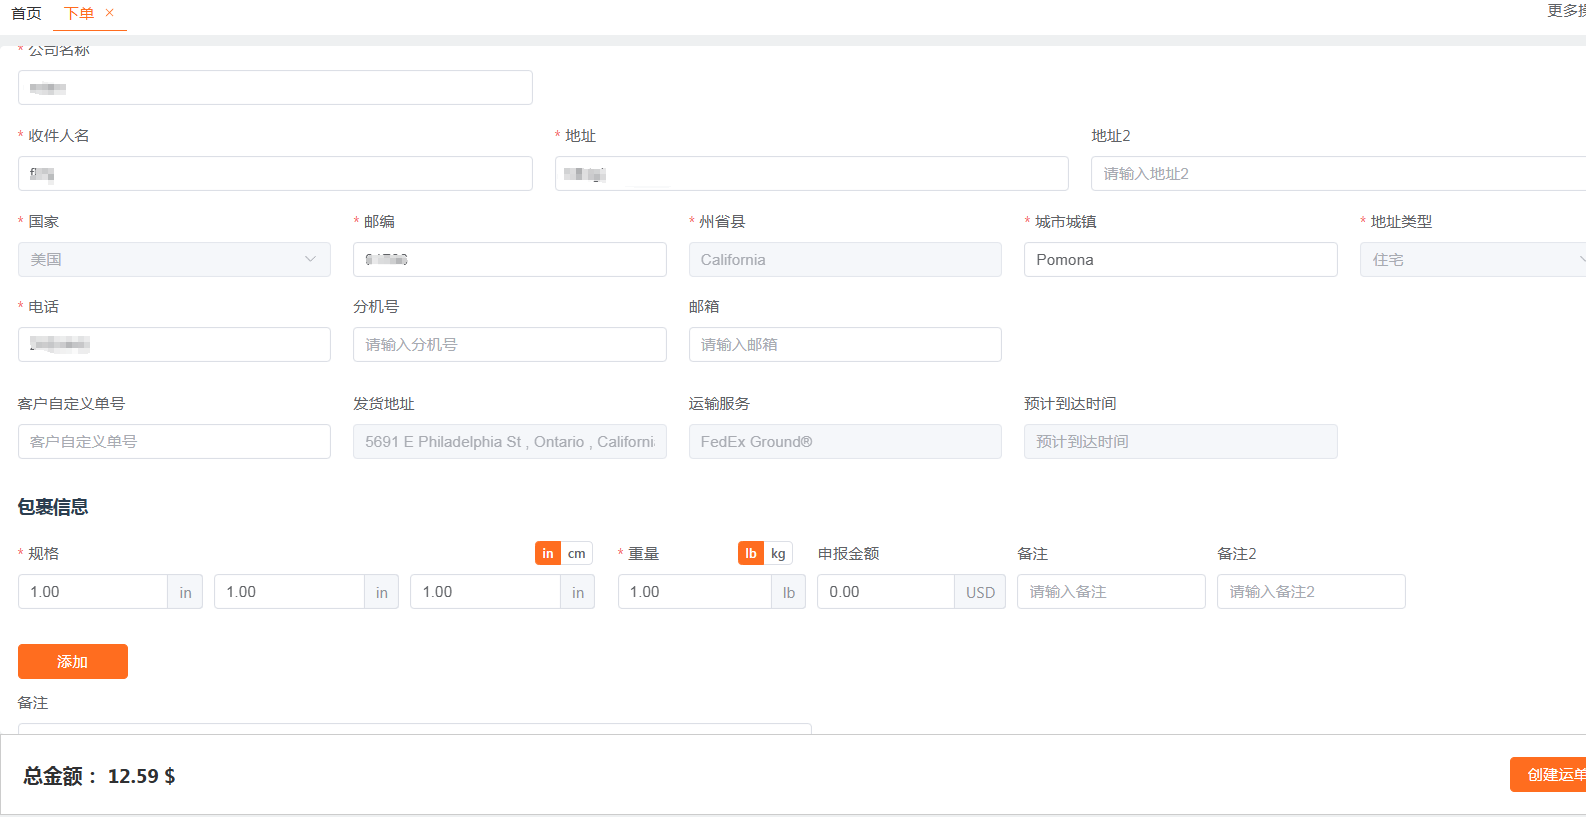Select the 下单 tab
The image size is (1586, 817).
[78, 14]
